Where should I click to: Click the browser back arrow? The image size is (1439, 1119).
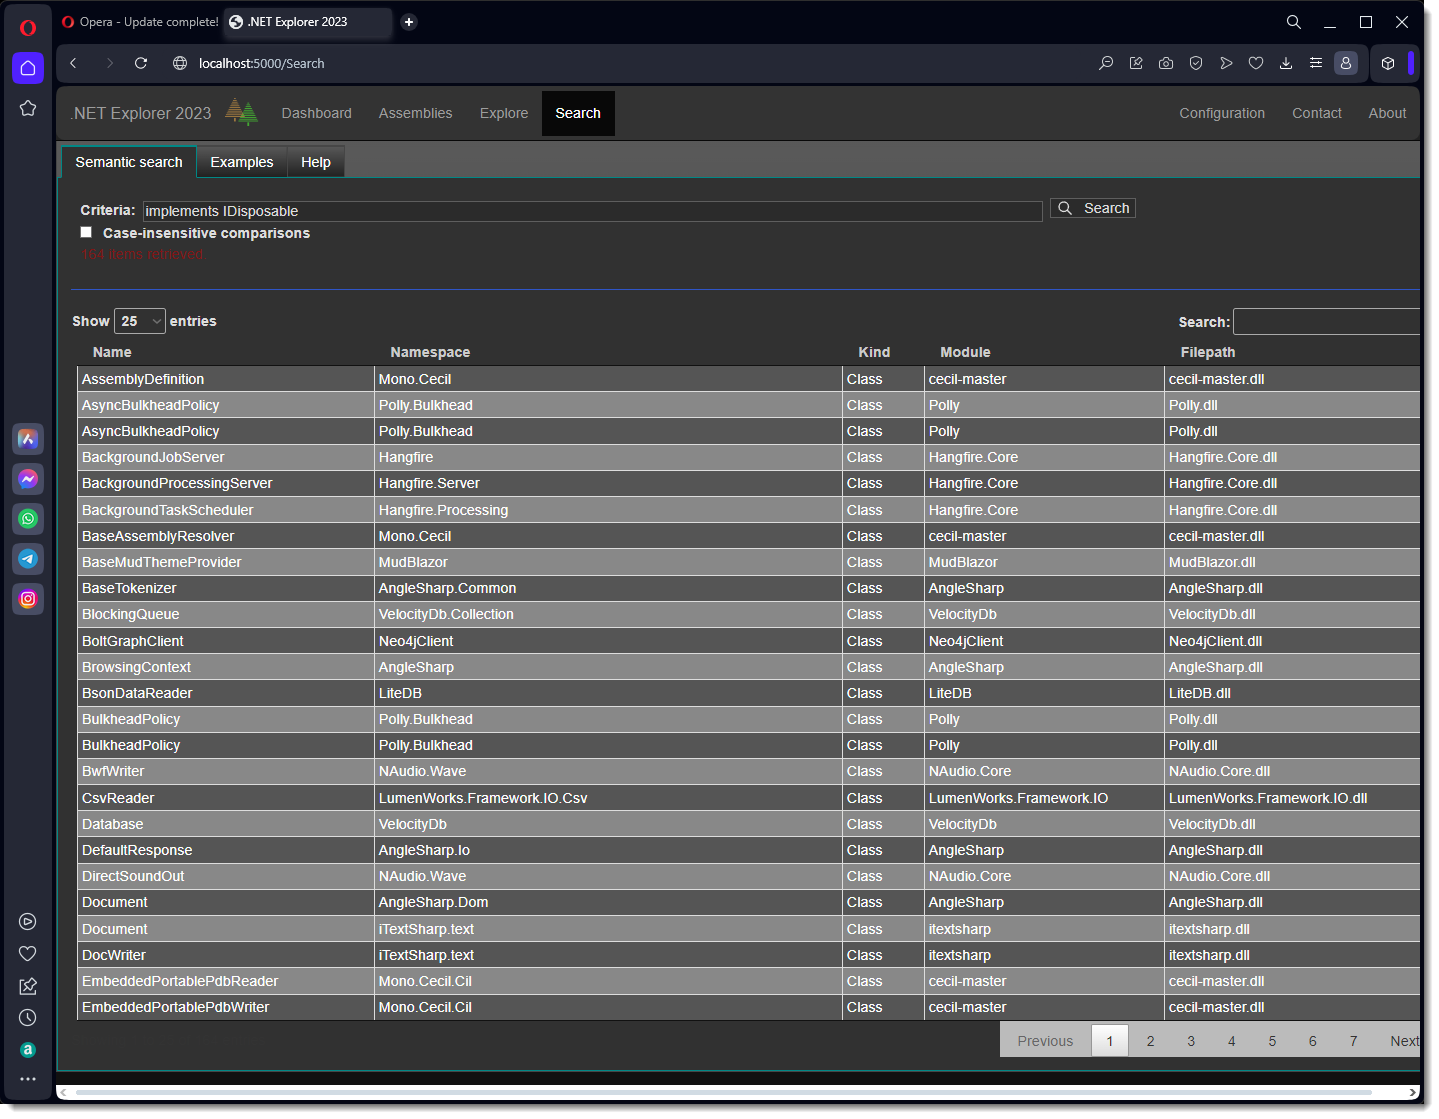(74, 63)
